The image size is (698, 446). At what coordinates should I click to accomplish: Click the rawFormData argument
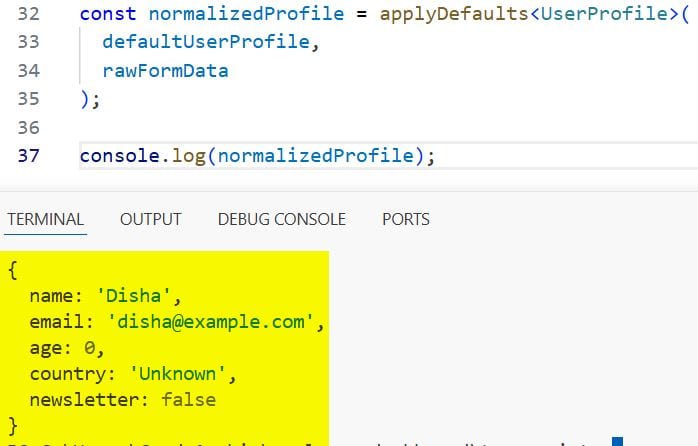pyautogui.click(x=166, y=71)
